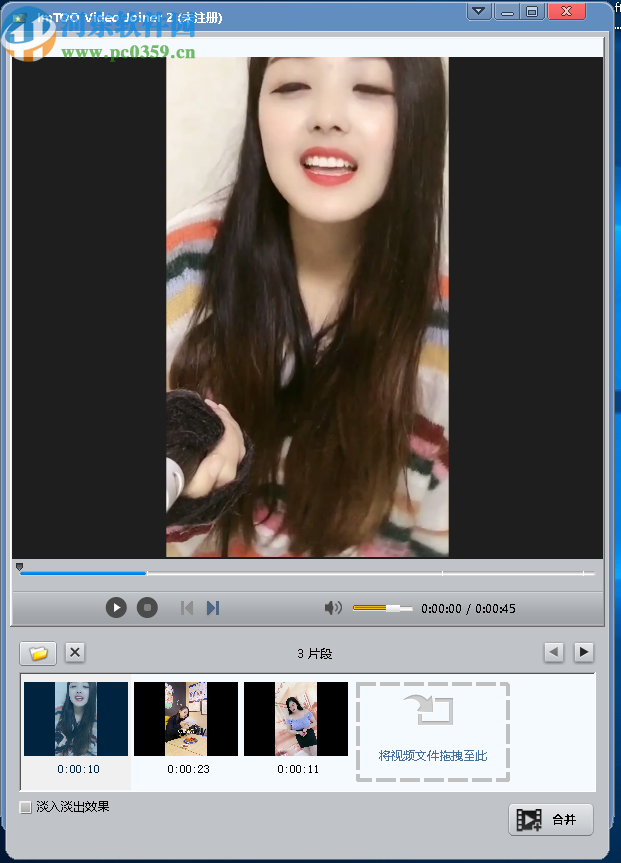621x863 pixels.
Task: Open video files with the folder button
Action: (x=38, y=653)
